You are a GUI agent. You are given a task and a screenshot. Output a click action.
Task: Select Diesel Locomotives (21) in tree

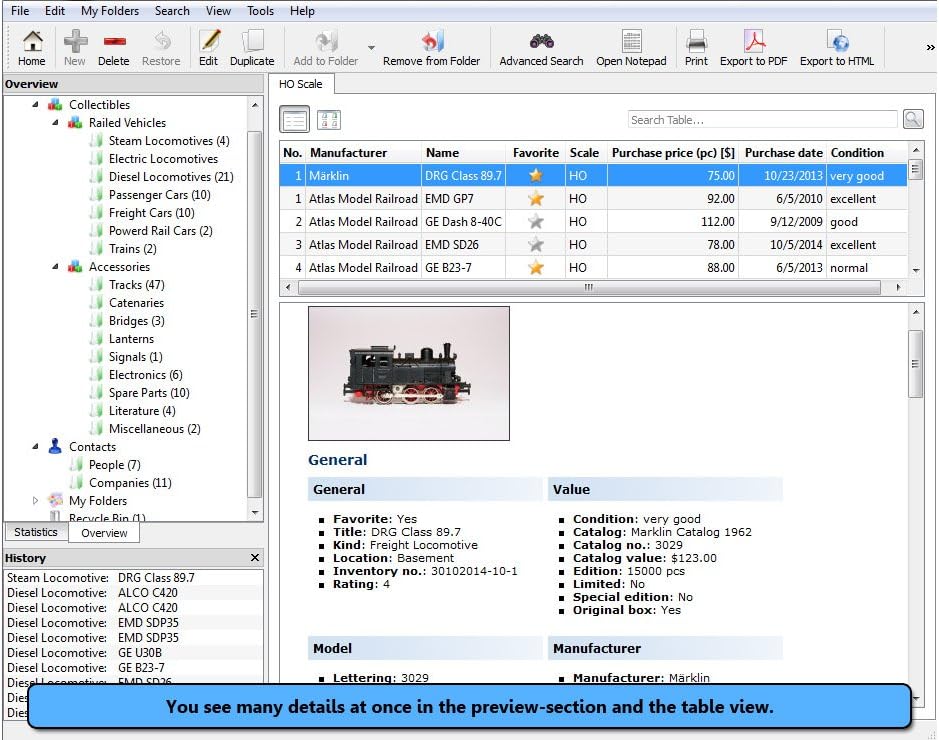click(x=170, y=177)
